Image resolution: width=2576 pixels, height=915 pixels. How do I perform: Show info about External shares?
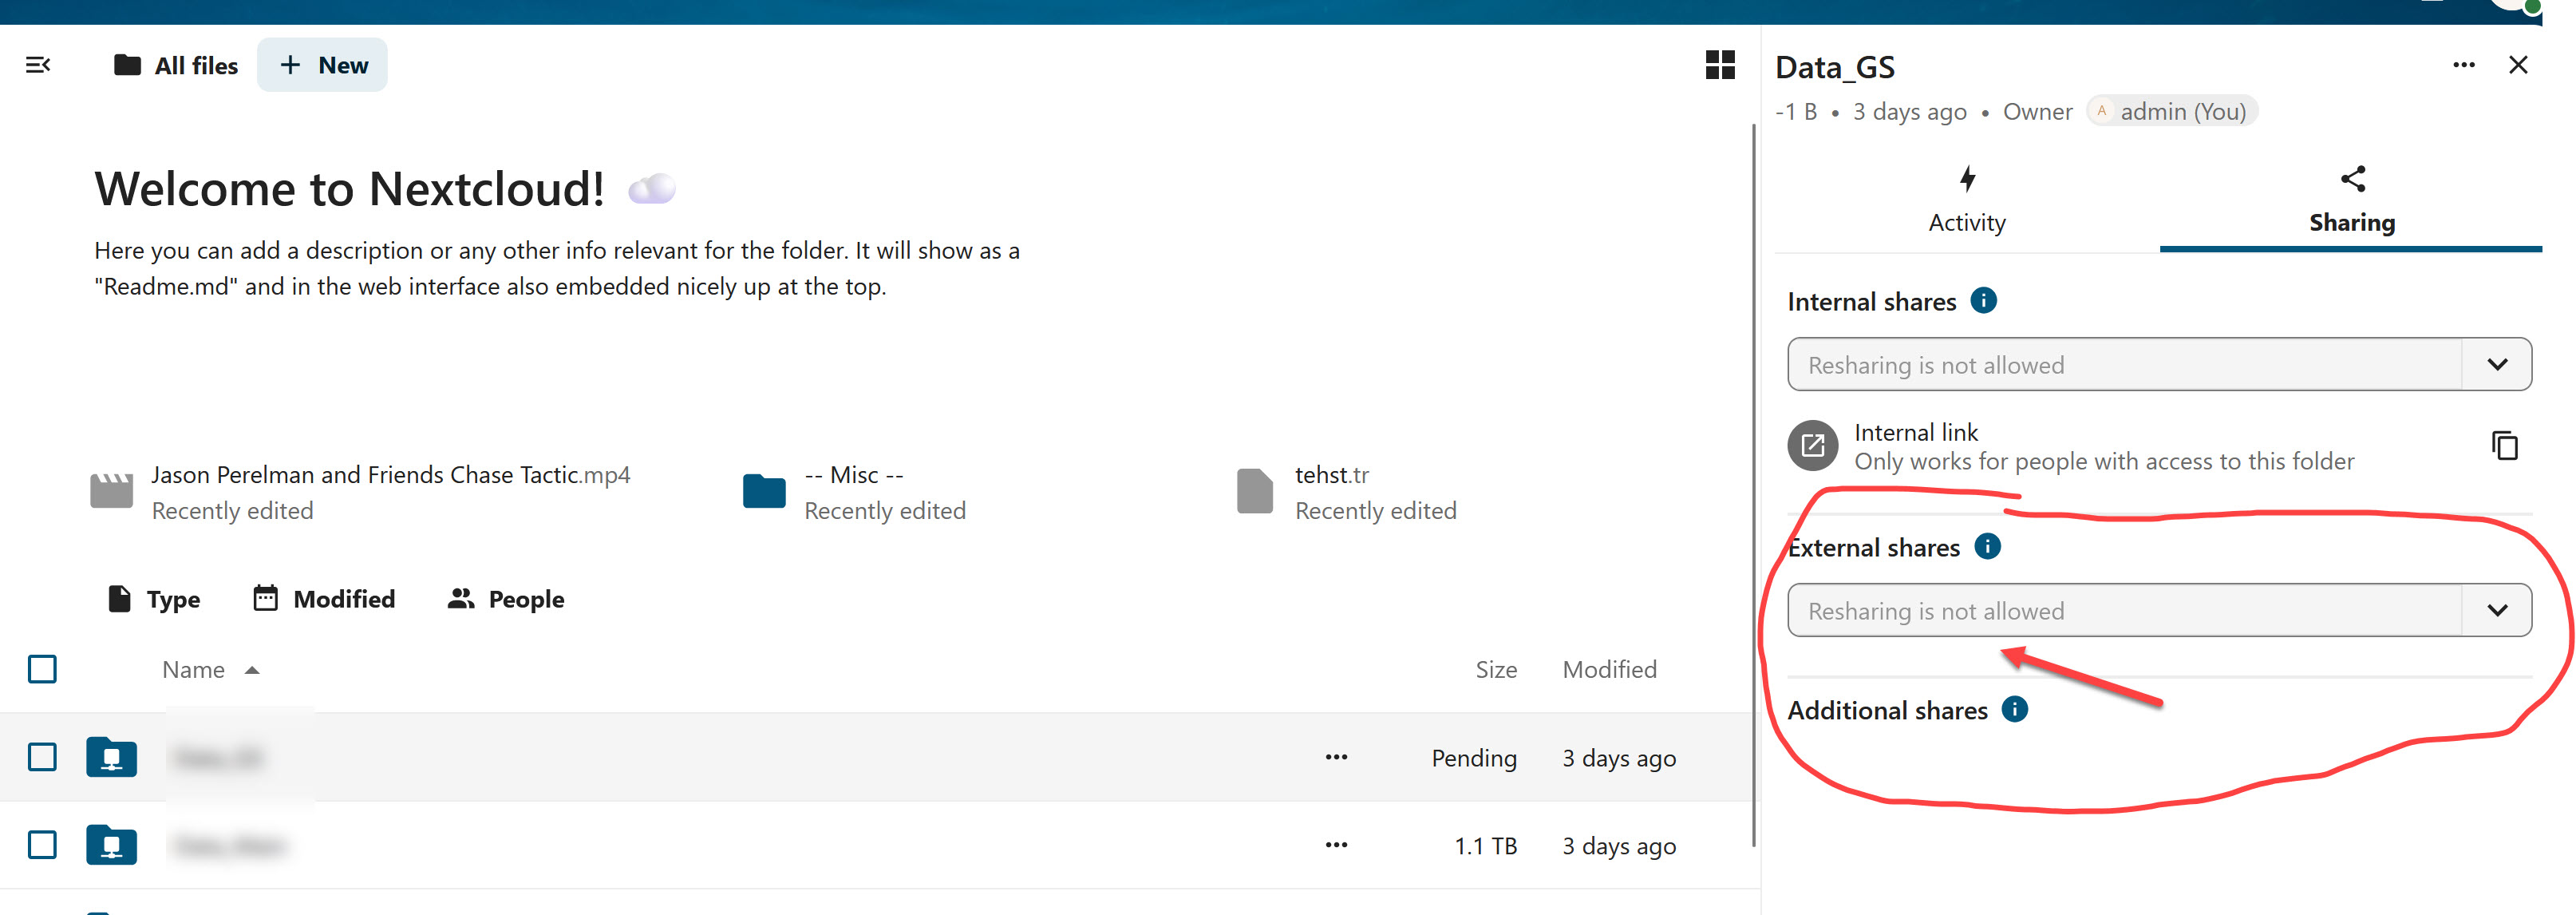pyautogui.click(x=1987, y=547)
